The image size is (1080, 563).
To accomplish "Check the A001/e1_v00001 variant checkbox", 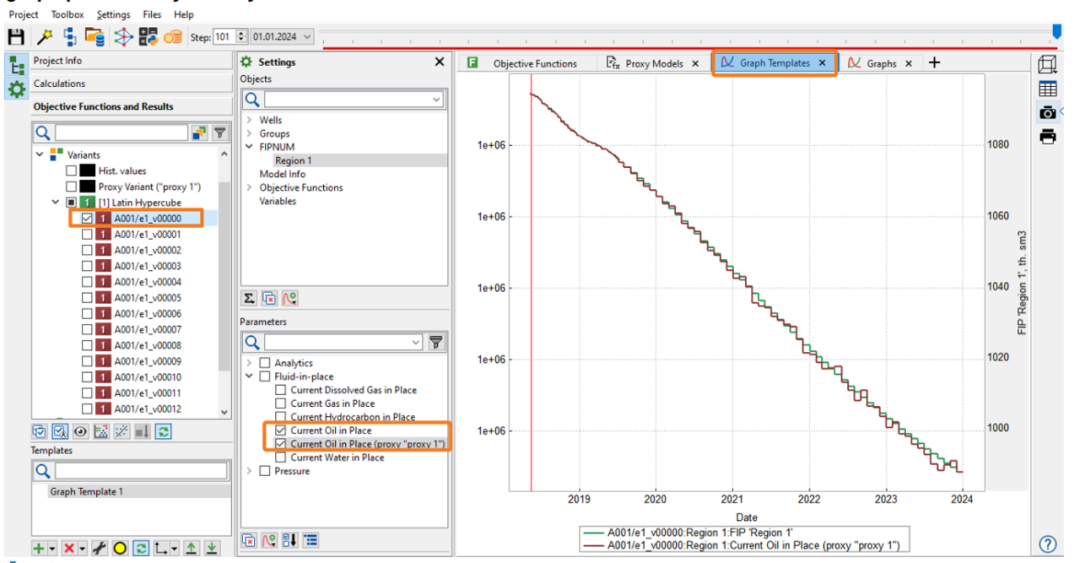I will coord(87,234).
